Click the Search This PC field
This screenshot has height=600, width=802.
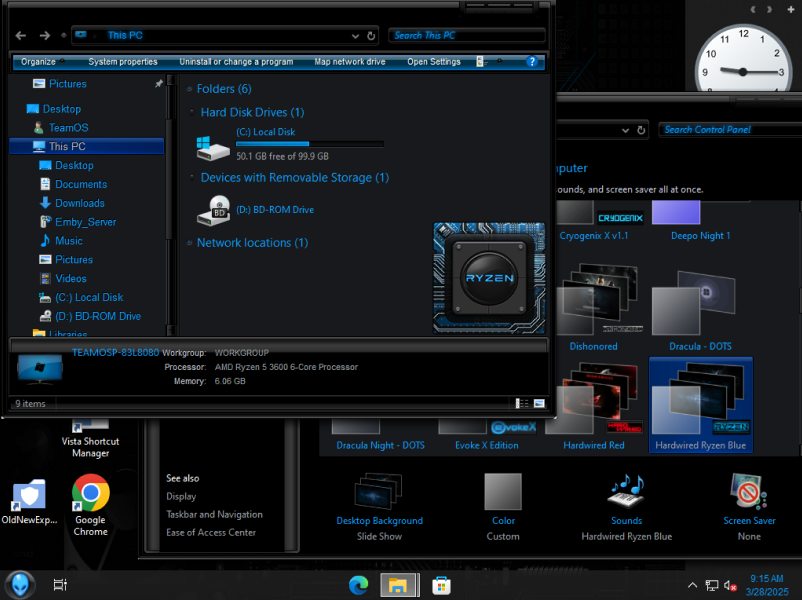point(466,35)
